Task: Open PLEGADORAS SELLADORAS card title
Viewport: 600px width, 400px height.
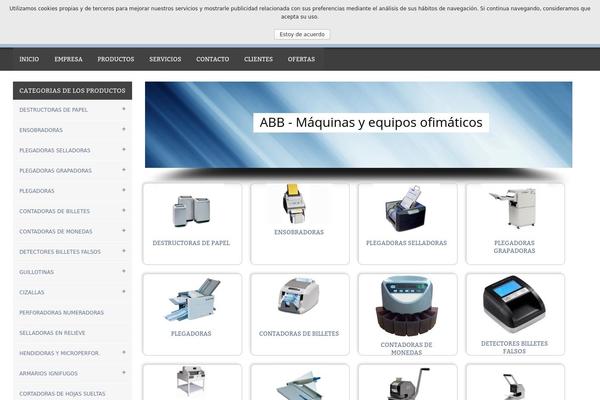Action: [x=406, y=243]
